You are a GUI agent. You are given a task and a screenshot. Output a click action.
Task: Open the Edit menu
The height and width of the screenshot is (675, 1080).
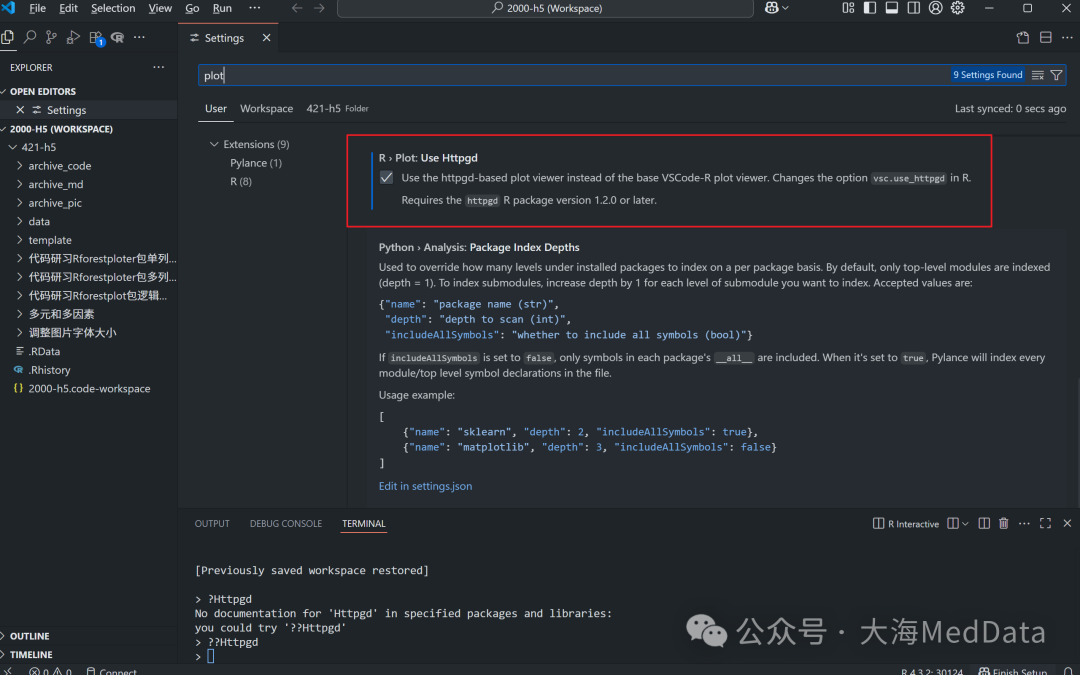[68, 8]
